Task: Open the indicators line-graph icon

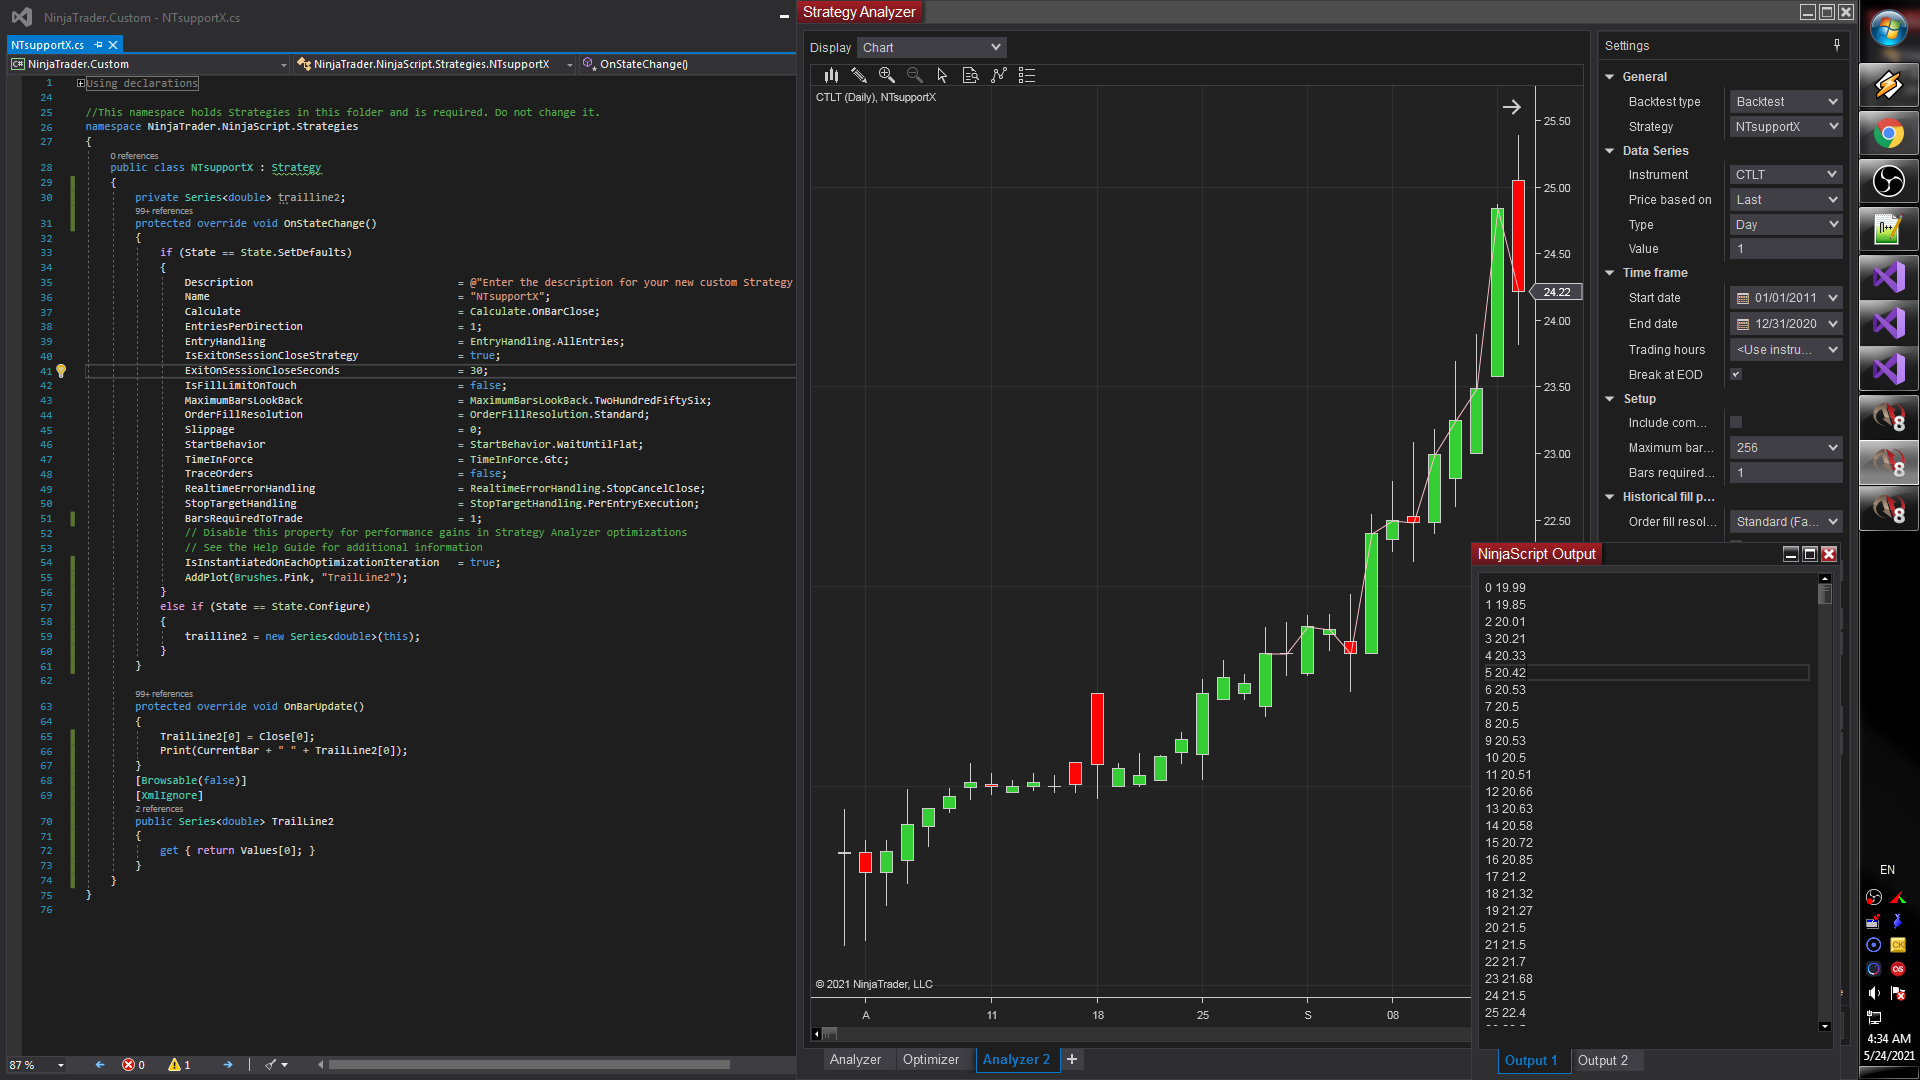Action: [x=998, y=75]
